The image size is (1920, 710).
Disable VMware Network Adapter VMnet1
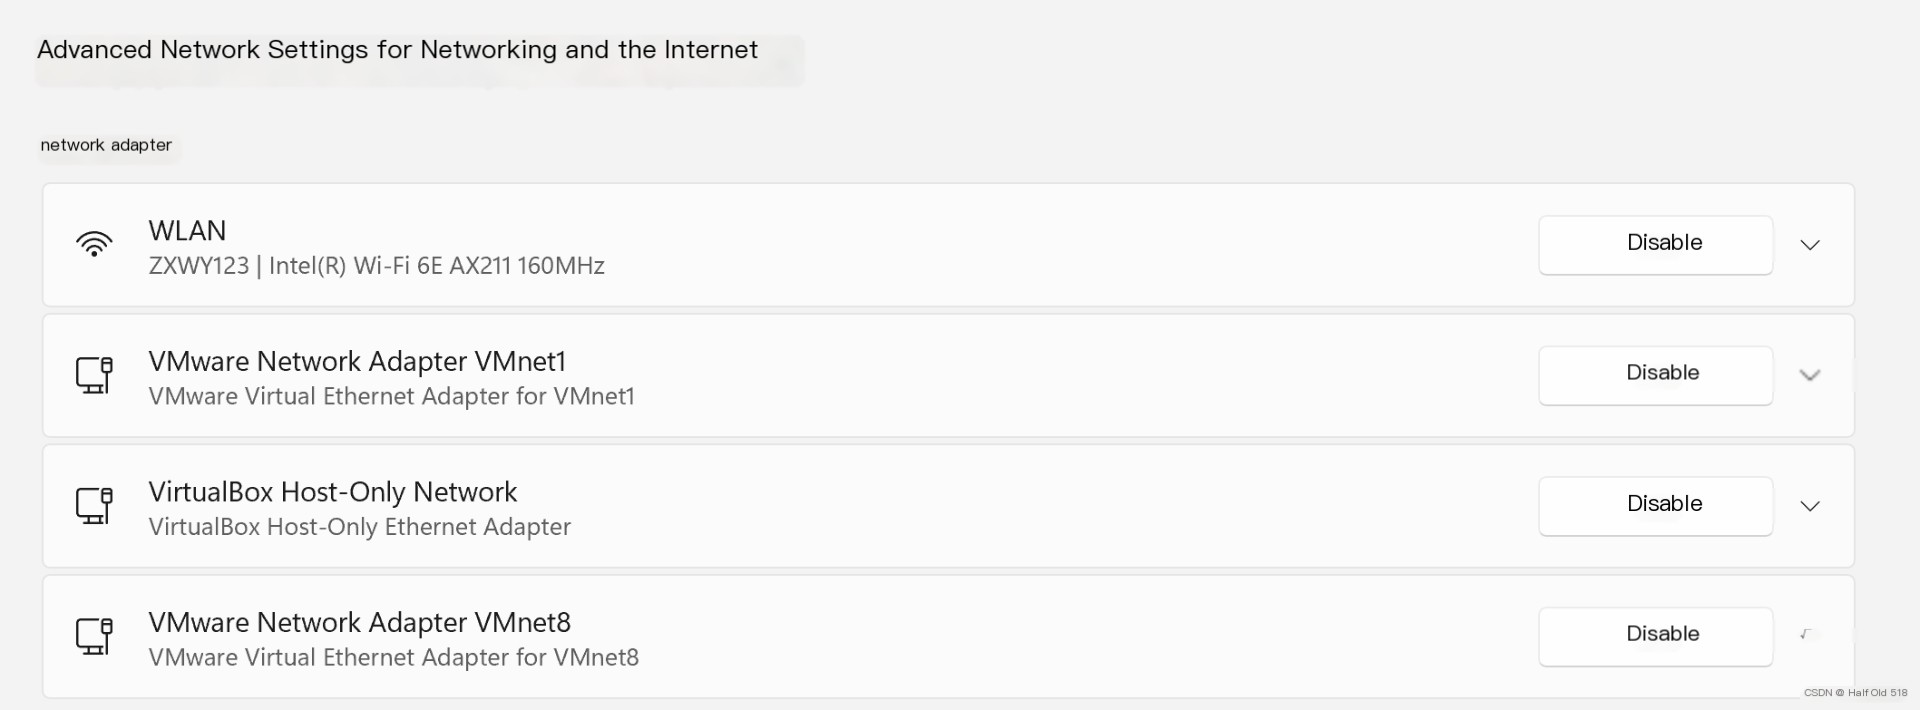coord(1655,375)
